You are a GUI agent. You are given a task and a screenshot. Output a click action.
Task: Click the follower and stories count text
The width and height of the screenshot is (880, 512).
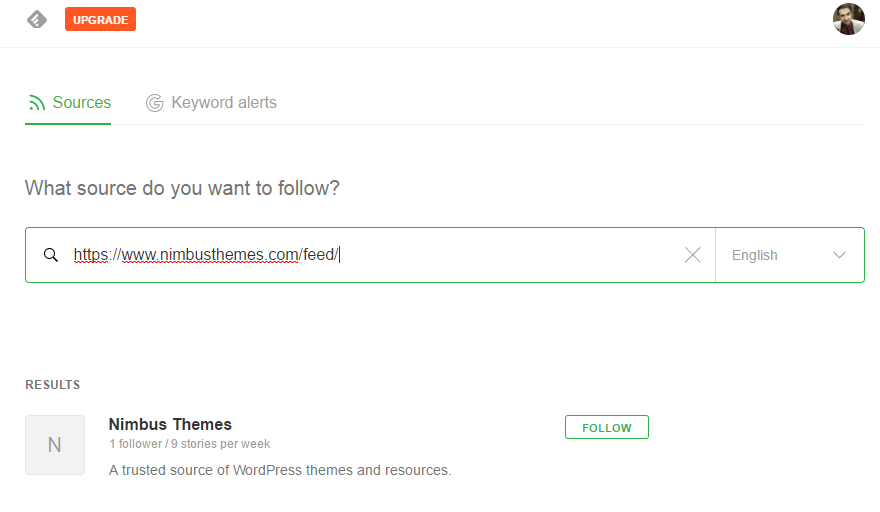click(x=190, y=444)
